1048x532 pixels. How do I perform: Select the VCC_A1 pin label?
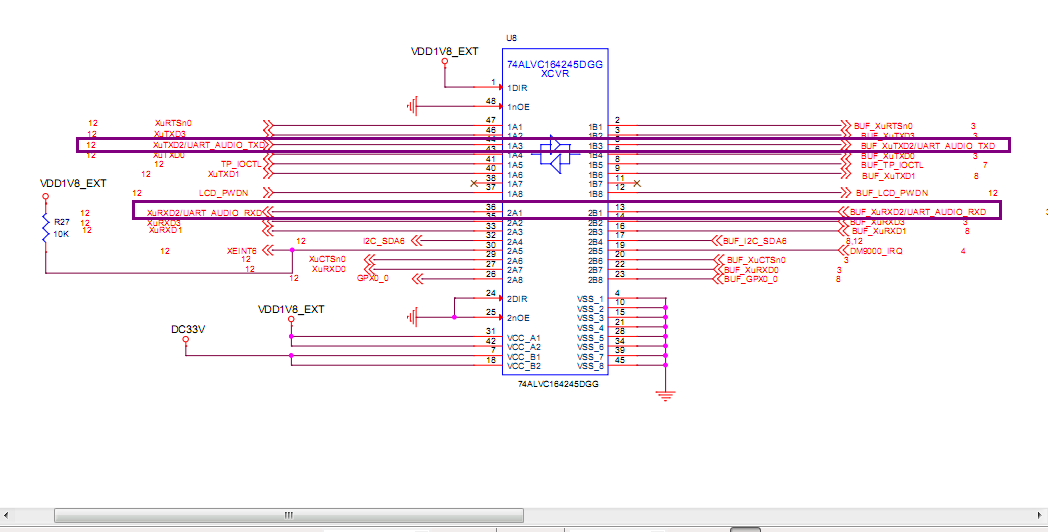coord(523,338)
